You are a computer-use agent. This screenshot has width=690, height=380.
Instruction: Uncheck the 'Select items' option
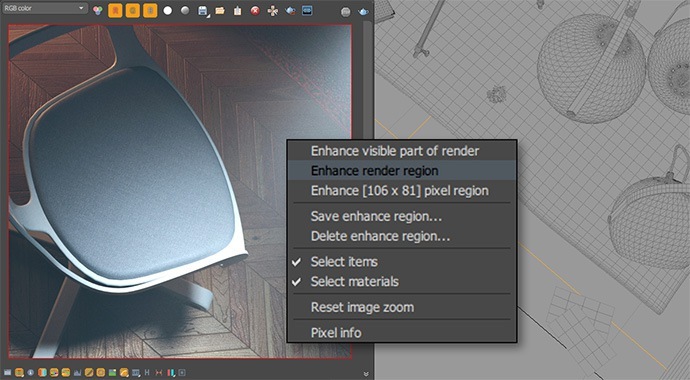tap(402, 262)
